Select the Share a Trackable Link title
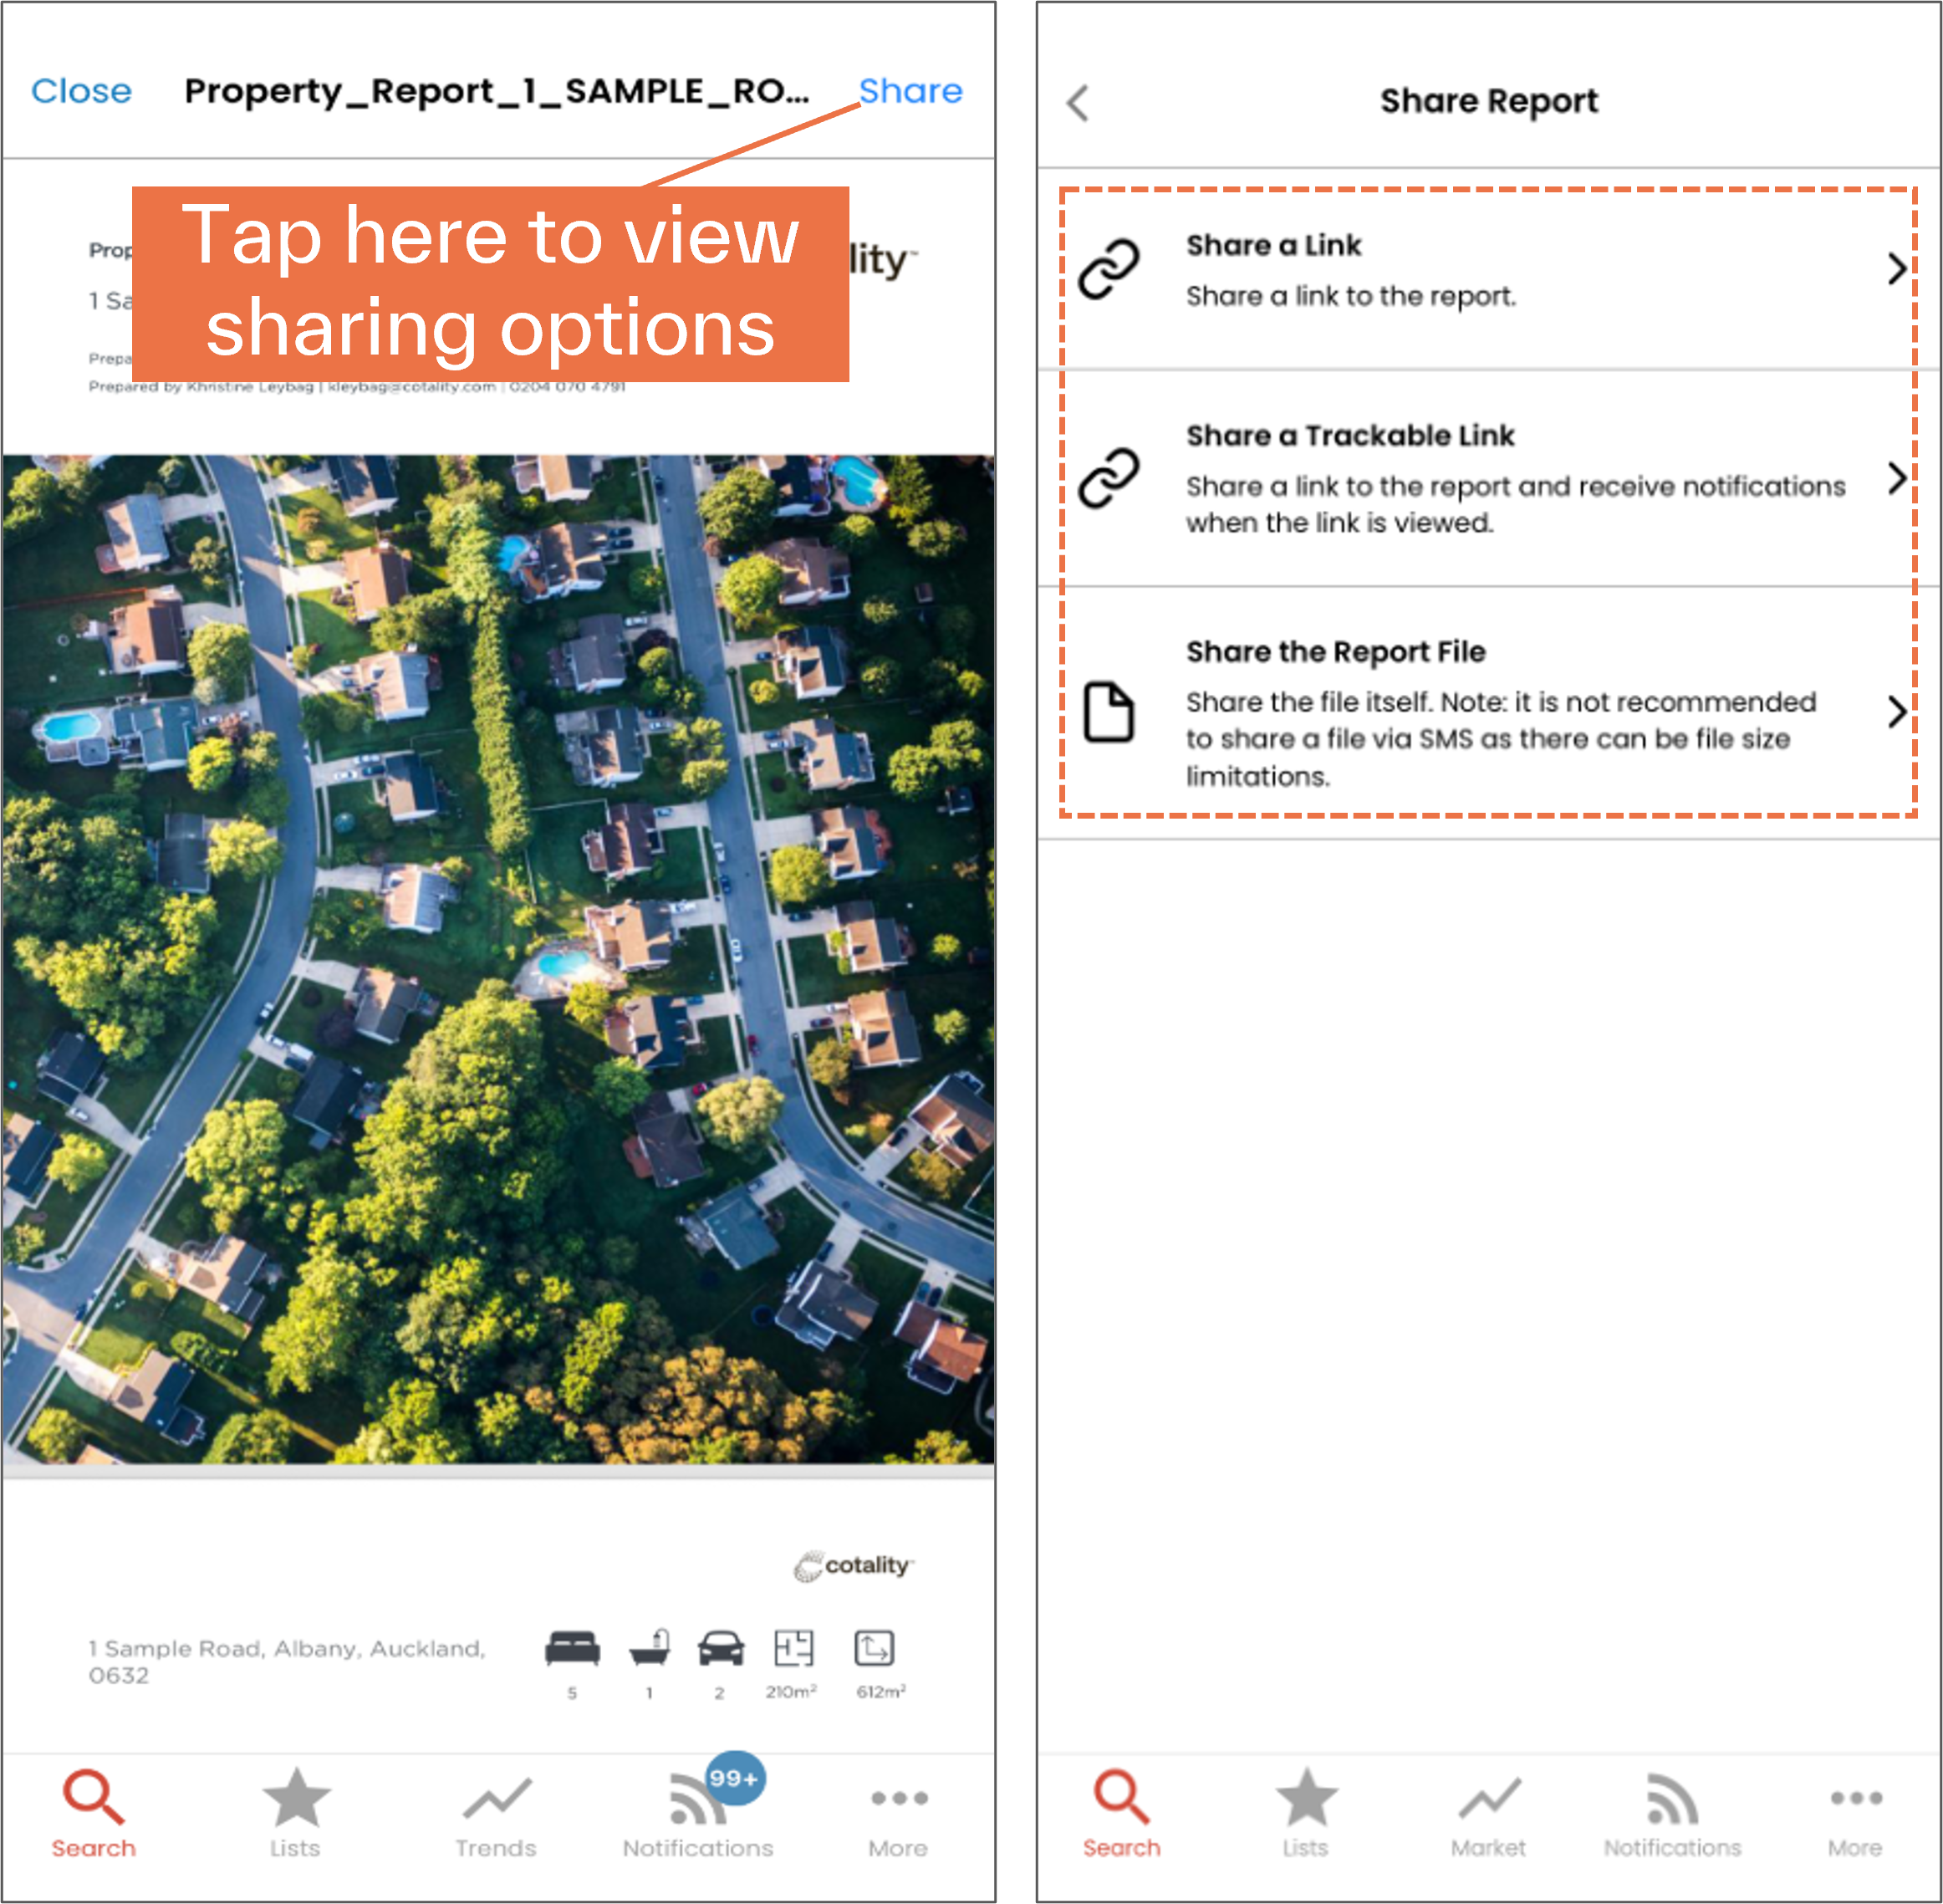Image resolution: width=1943 pixels, height=1904 pixels. pos(1350,435)
